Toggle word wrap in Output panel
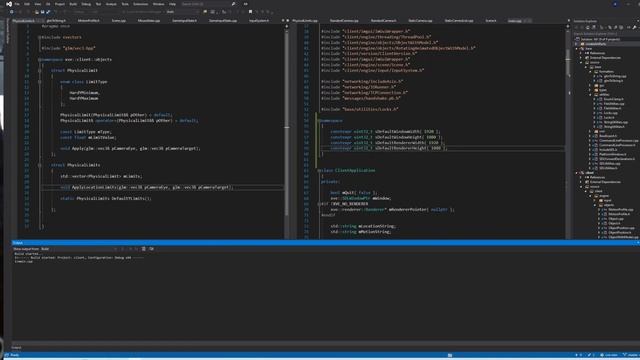Image resolution: width=640 pixels, height=360 pixels. [x=151, y=249]
